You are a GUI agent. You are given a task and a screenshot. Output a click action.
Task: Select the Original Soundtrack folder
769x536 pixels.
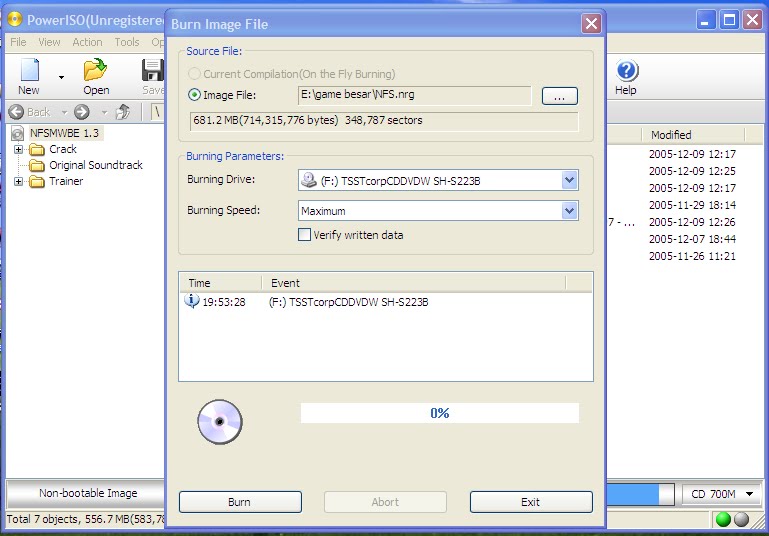[x=96, y=165]
